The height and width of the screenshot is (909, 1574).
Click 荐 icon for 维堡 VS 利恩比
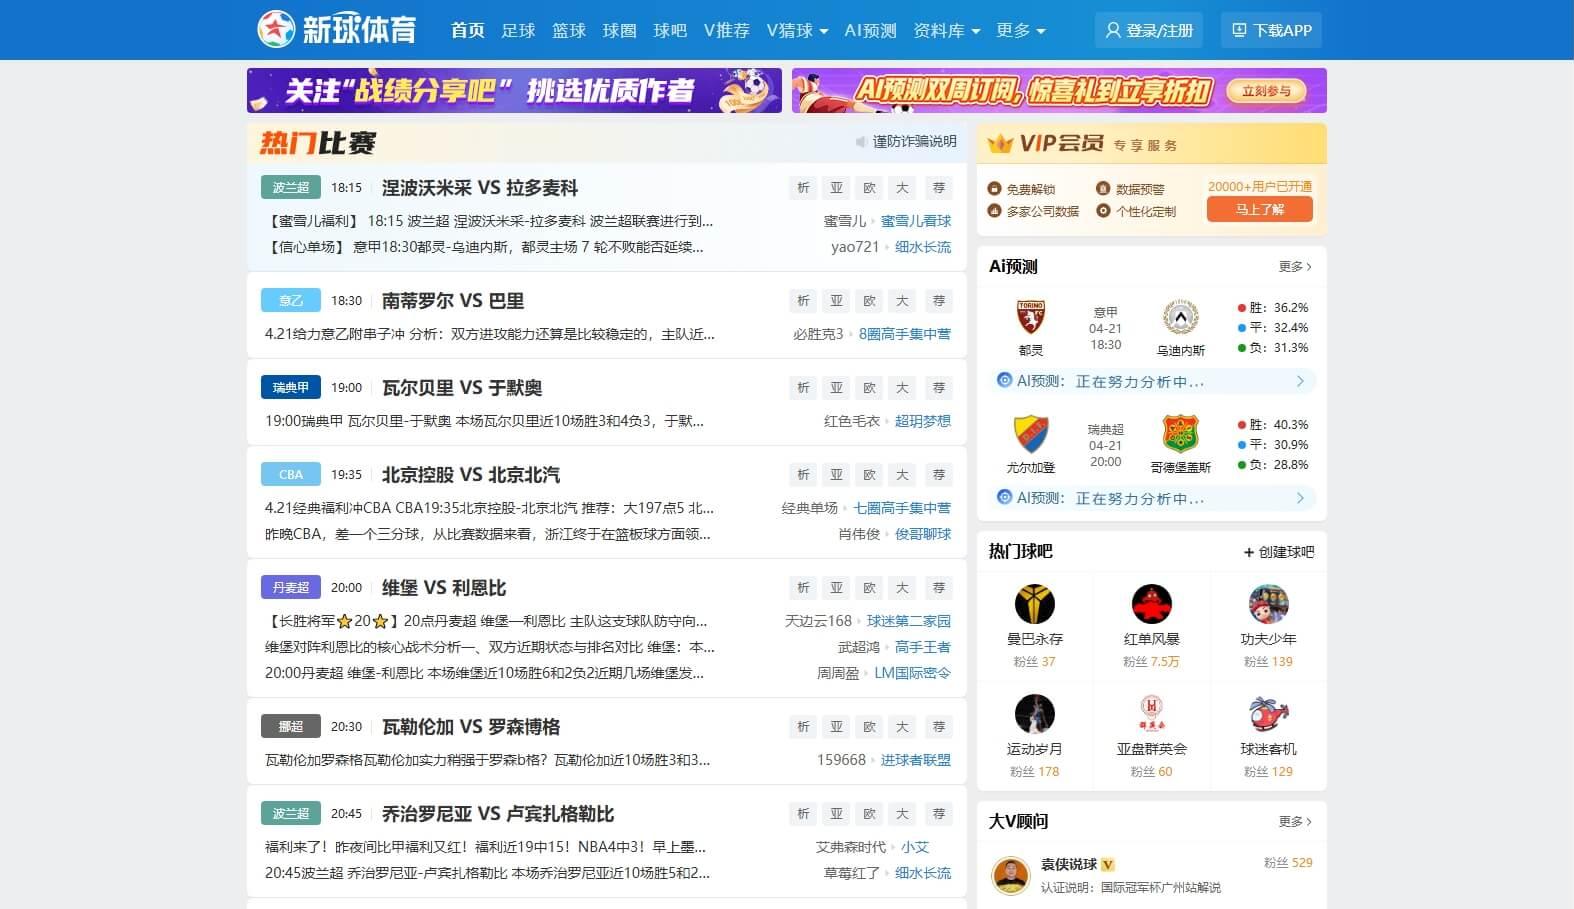tap(938, 588)
